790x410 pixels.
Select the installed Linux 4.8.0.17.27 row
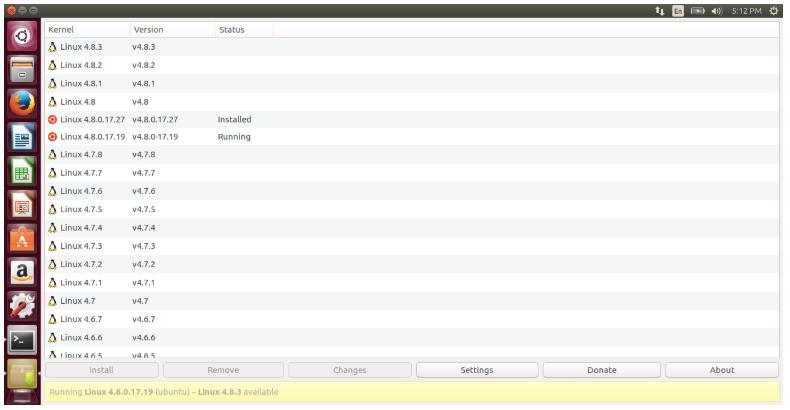[412, 119]
